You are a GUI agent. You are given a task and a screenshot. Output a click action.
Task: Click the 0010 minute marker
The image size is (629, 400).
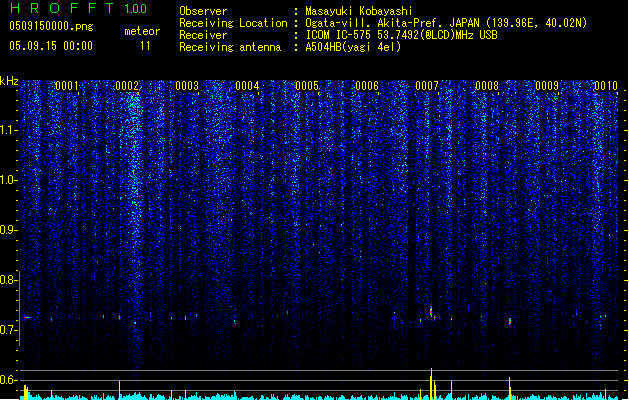click(x=606, y=86)
